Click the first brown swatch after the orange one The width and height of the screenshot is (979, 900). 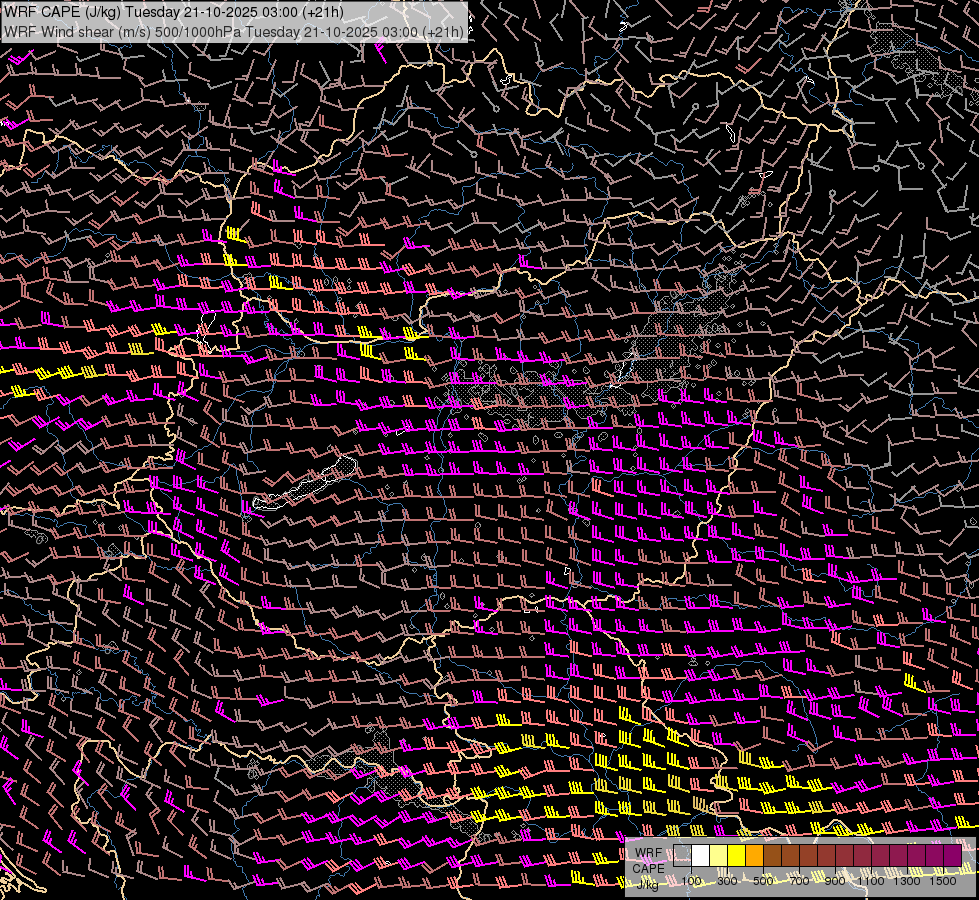(x=773, y=855)
